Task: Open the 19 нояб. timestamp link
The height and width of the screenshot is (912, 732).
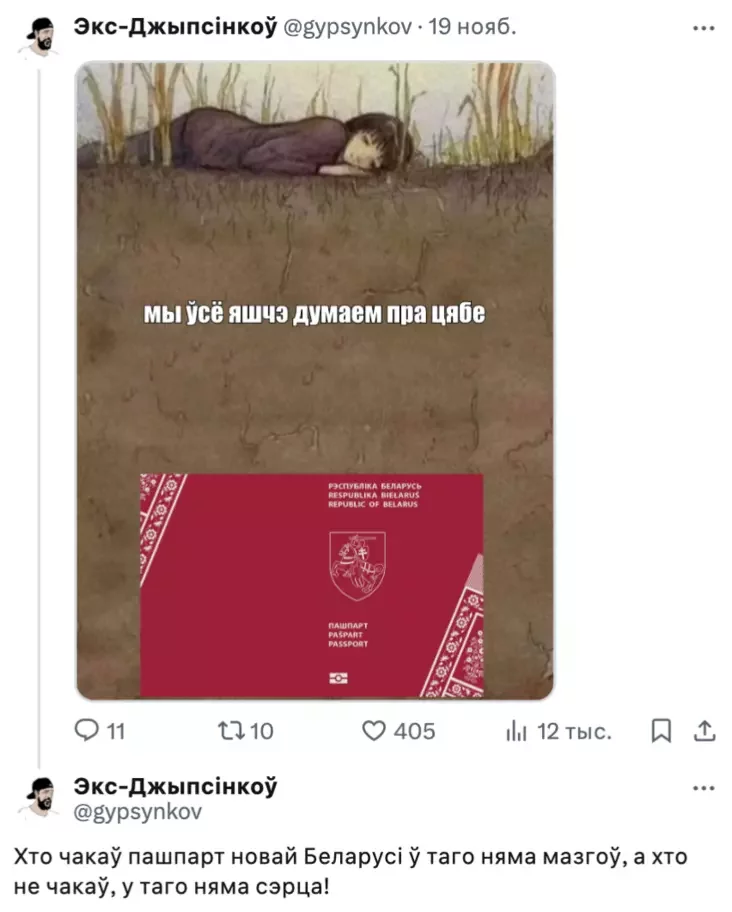Action: [x=473, y=27]
